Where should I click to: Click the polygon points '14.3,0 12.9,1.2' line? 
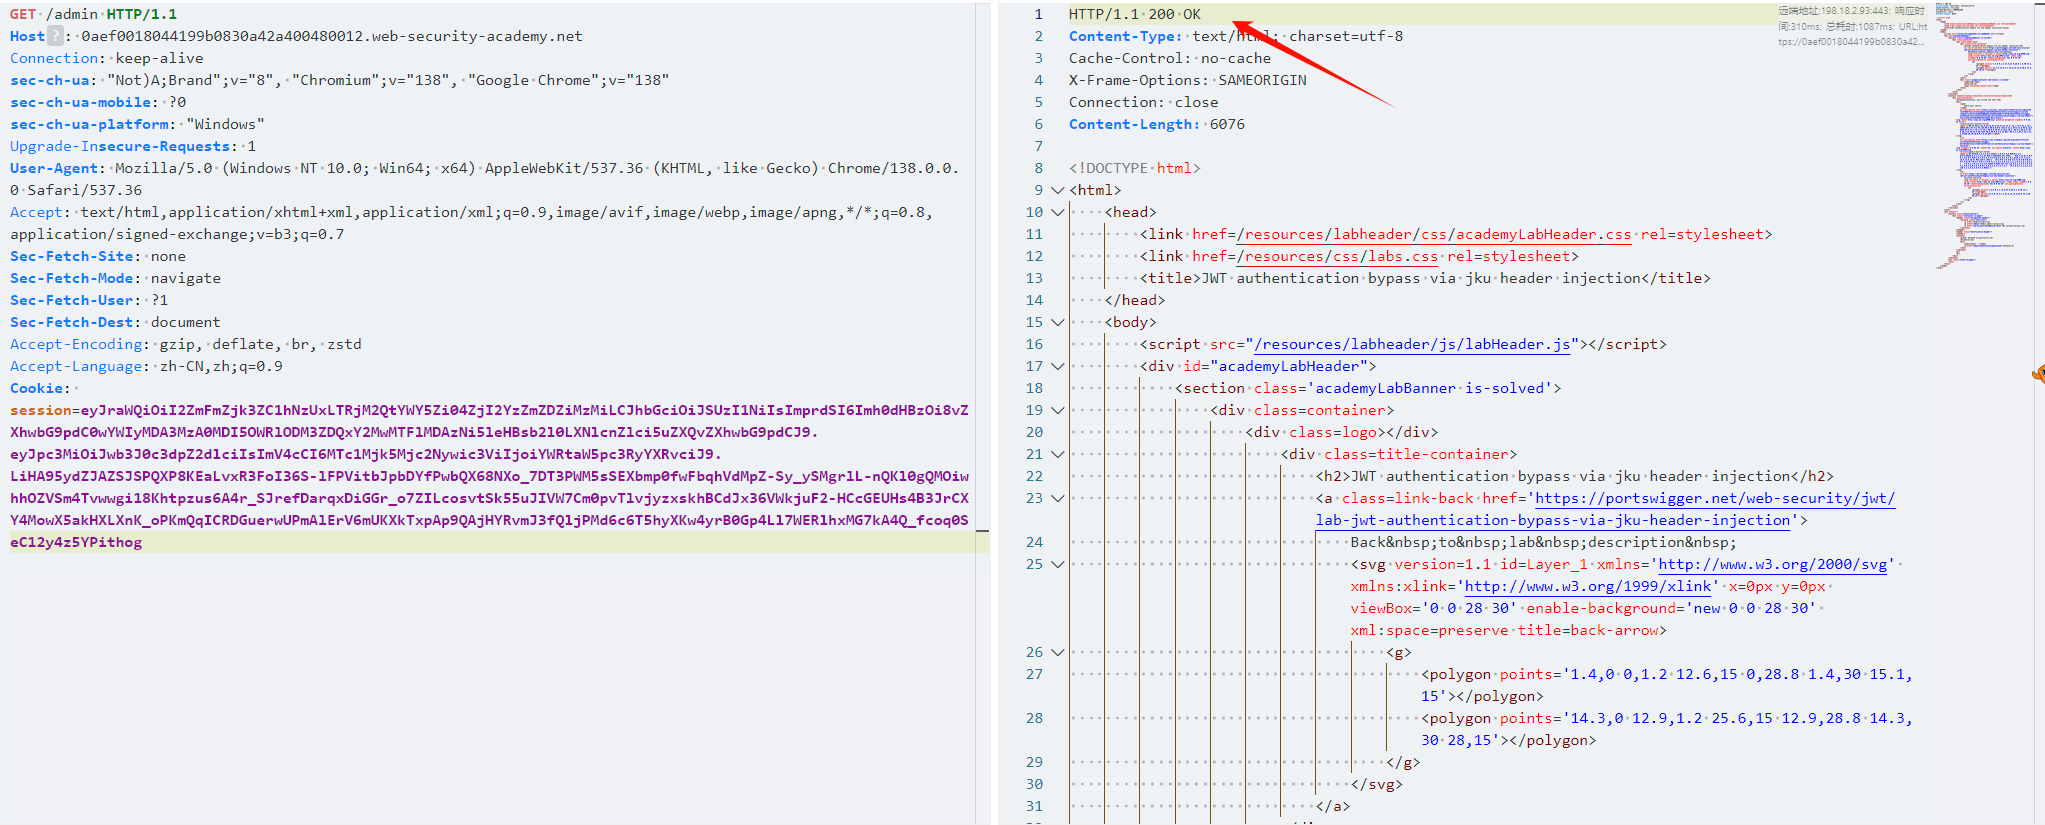tap(1667, 718)
